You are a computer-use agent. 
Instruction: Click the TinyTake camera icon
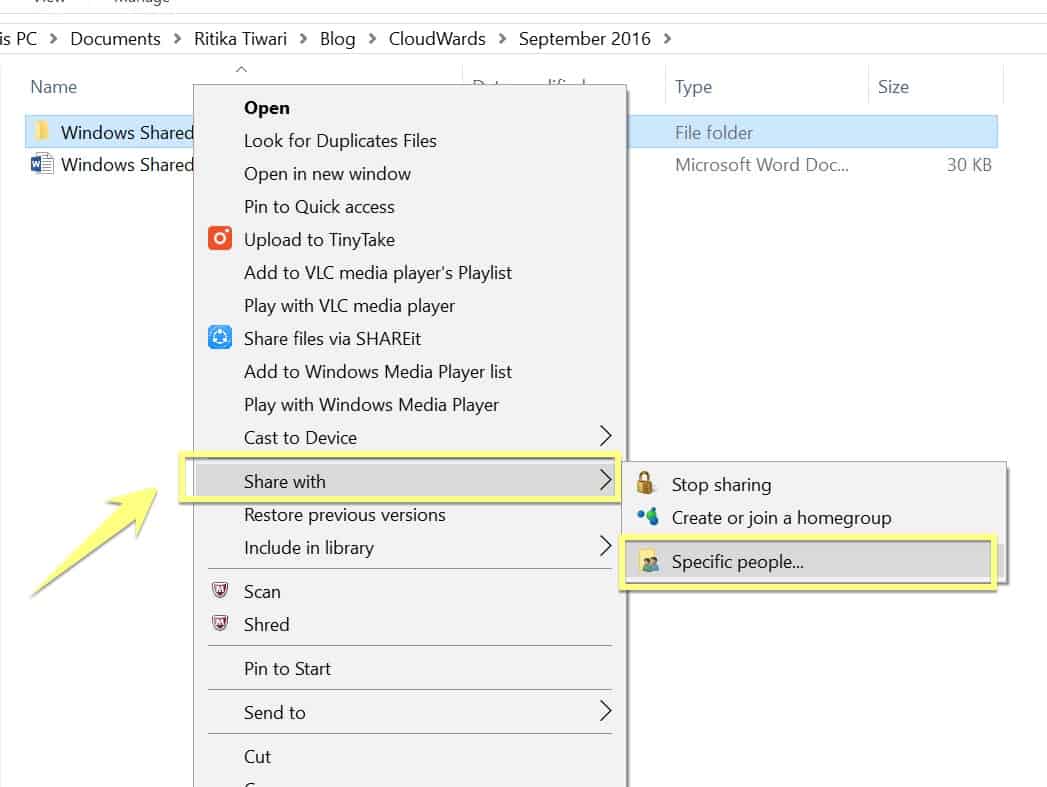(x=220, y=238)
